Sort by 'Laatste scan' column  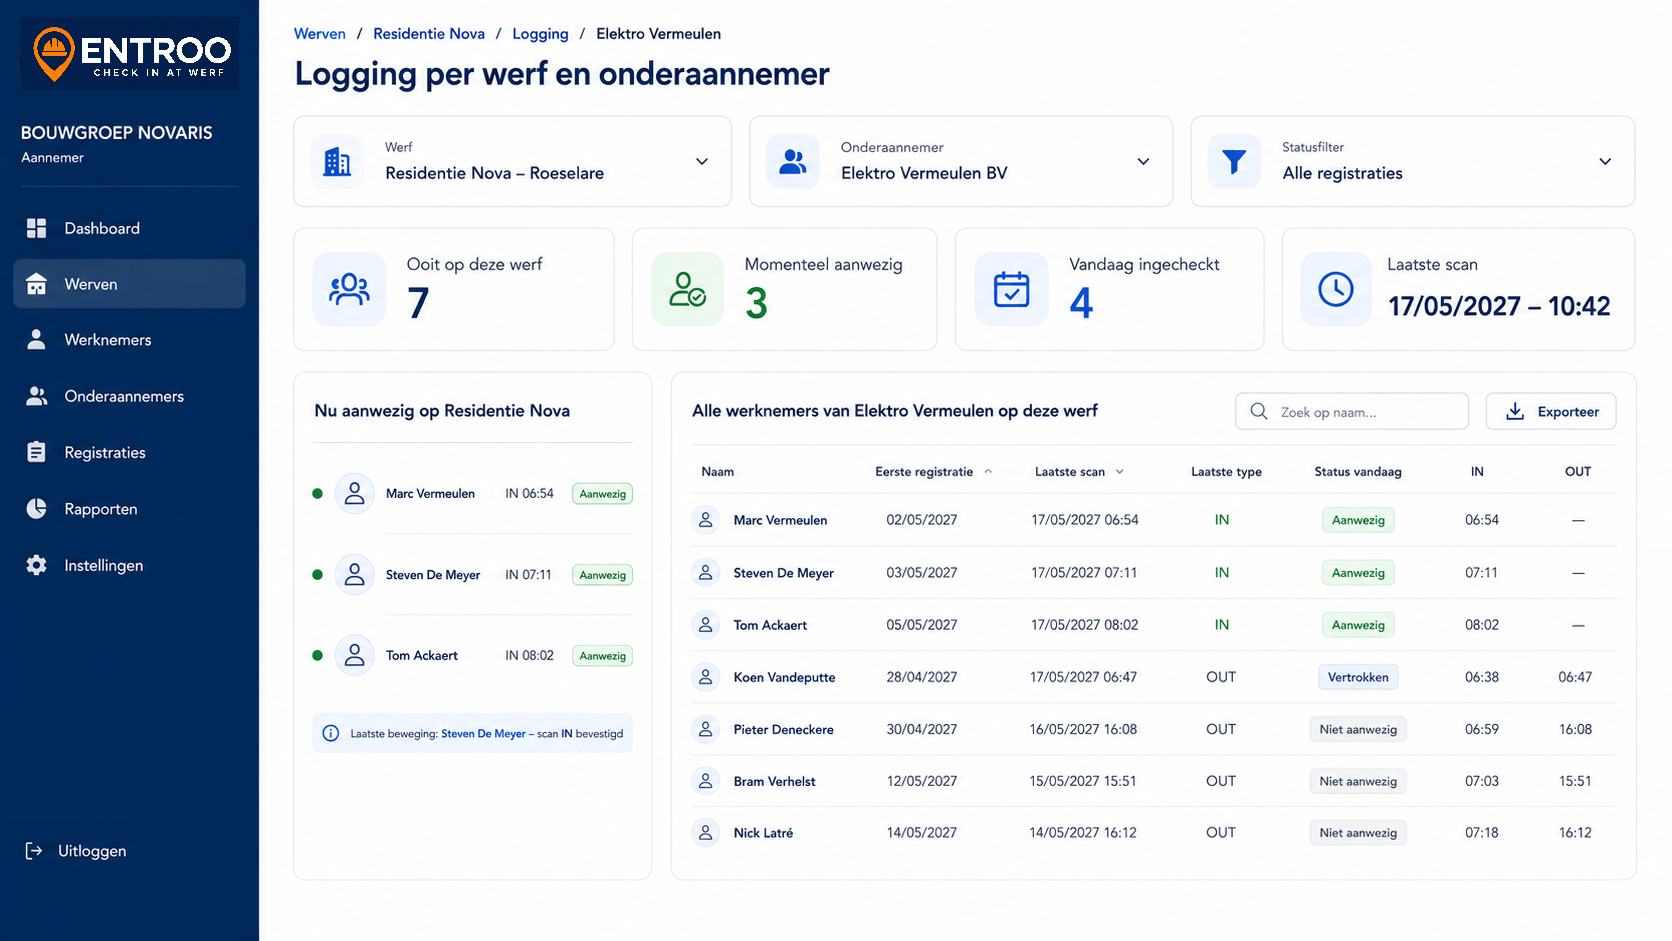coord(1079,471)
